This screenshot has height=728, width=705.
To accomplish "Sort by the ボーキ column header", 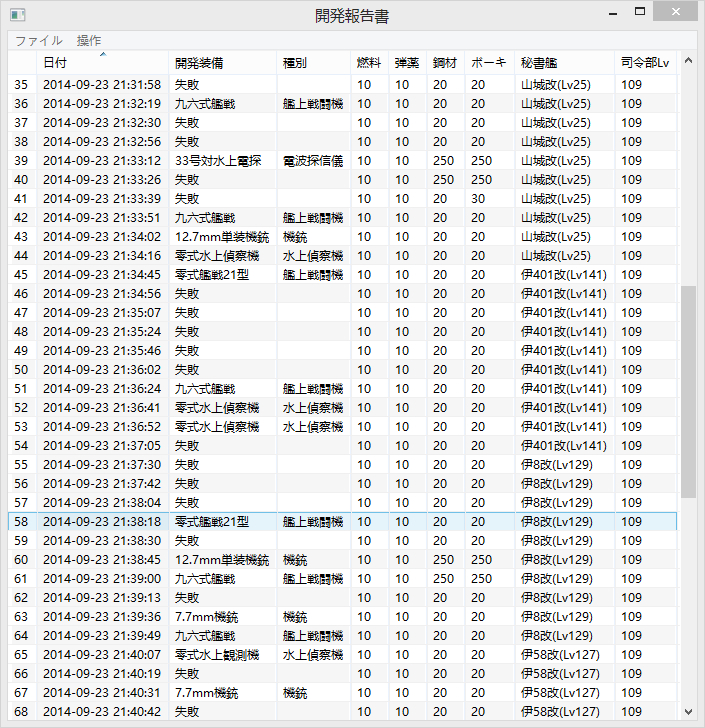I will [490, 63].
